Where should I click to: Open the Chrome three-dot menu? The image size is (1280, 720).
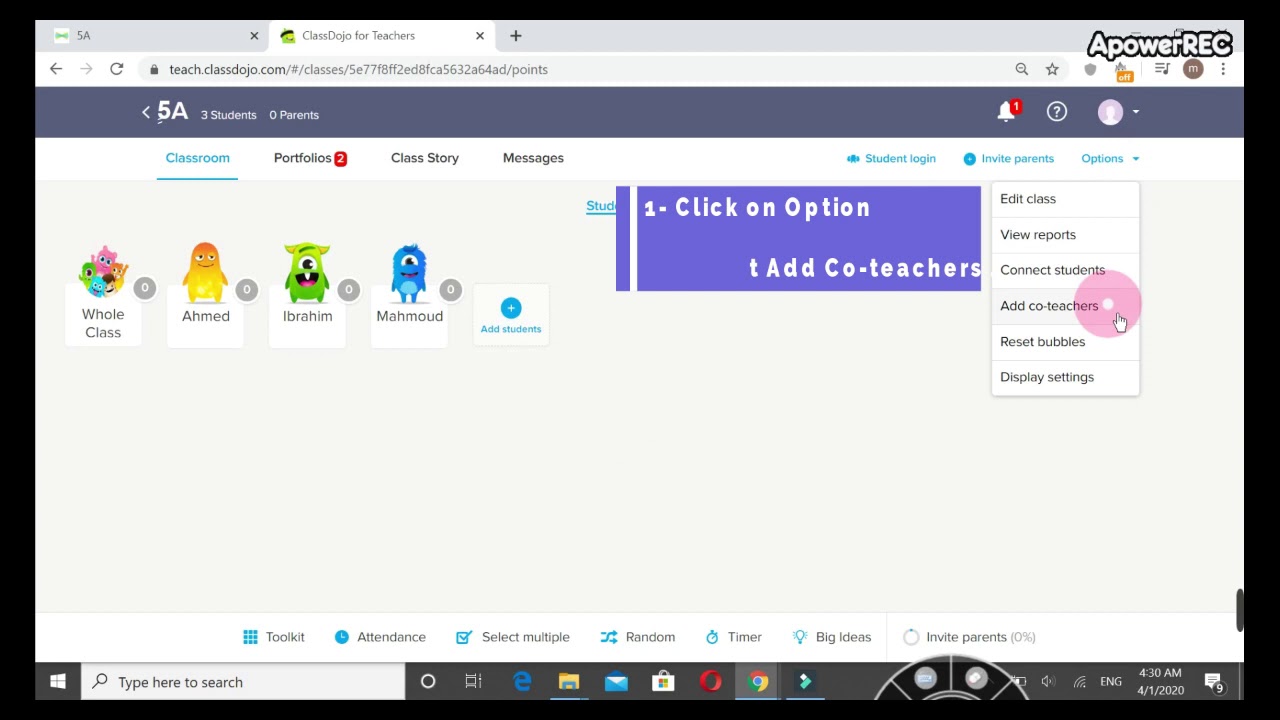1223,69
